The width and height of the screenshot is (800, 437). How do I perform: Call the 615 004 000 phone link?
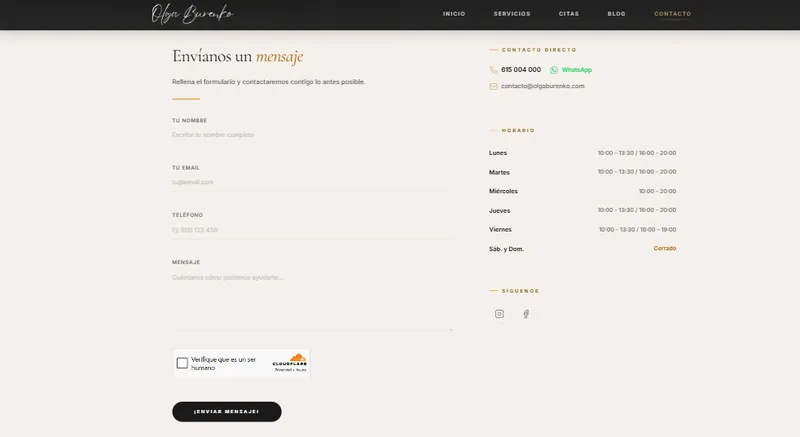pyautogui.click(x=521, y=69)
